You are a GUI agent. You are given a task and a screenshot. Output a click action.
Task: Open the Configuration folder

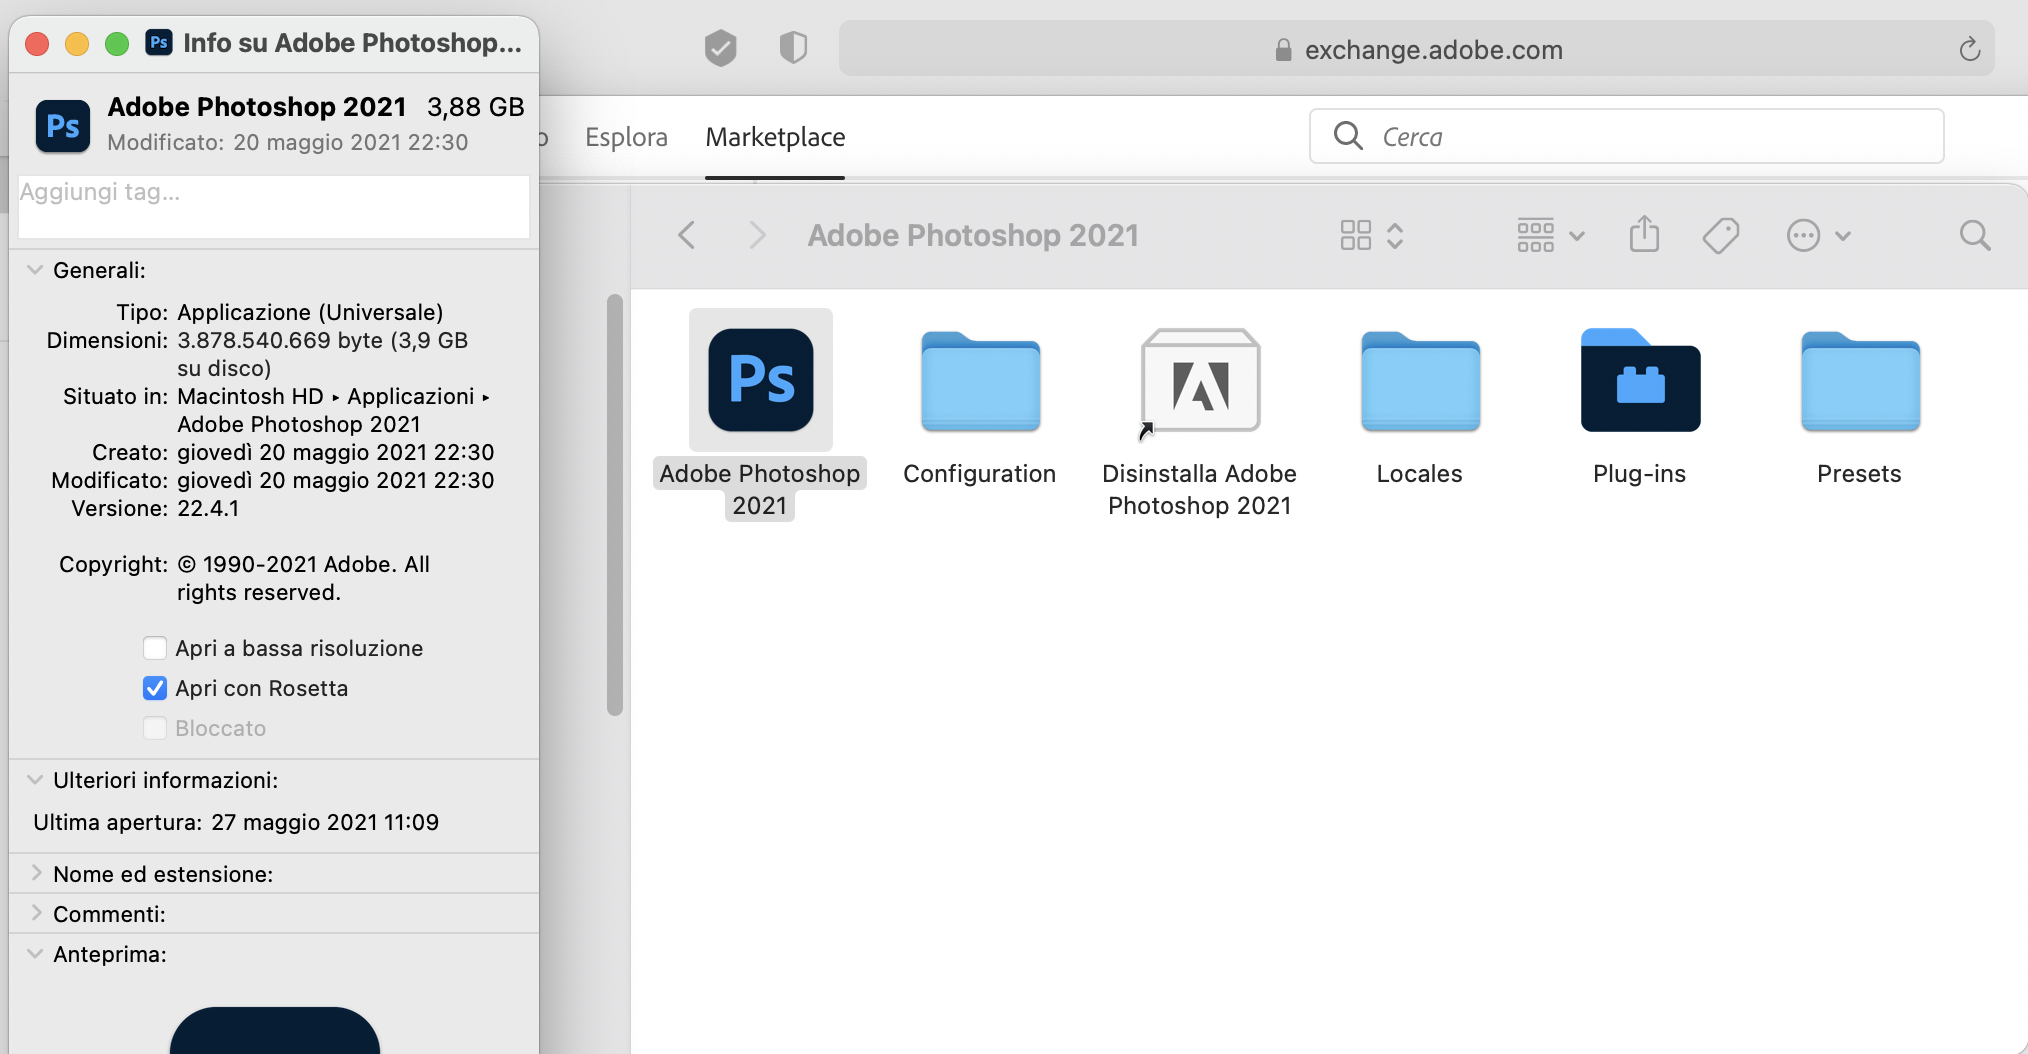pos(980,382)
